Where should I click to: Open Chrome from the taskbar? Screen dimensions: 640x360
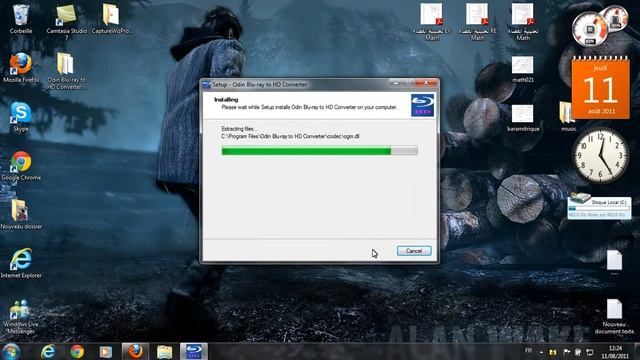click(x=77, y=351)
